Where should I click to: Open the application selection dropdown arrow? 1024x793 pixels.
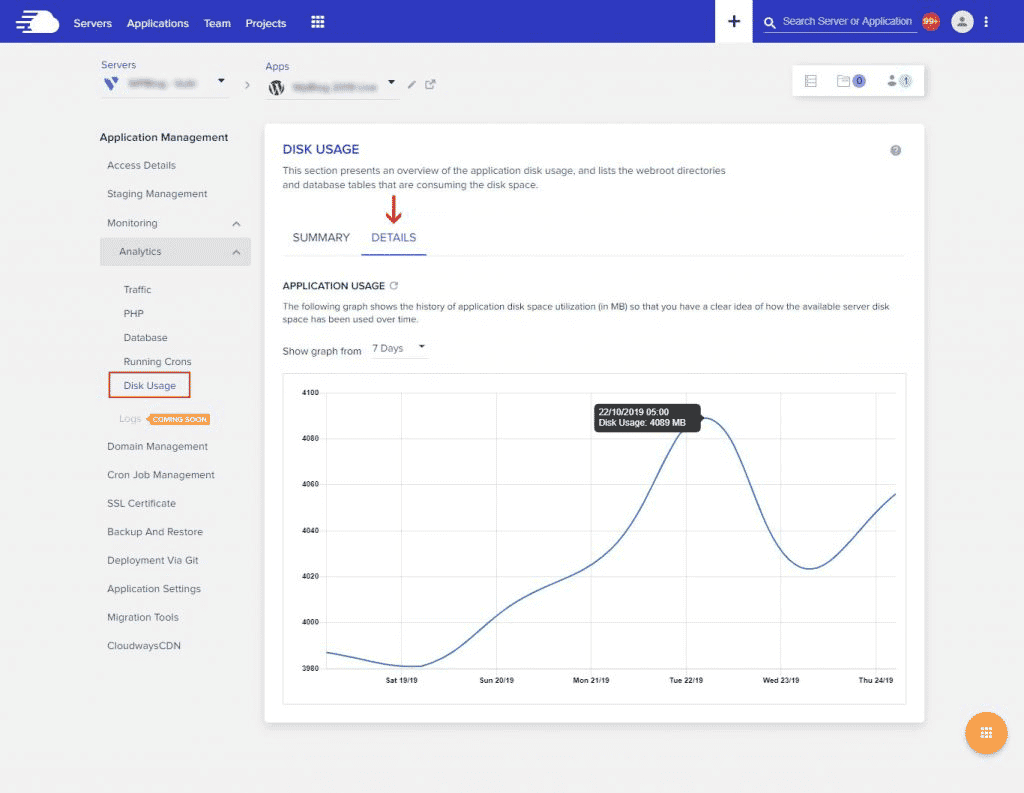(391, 82)
